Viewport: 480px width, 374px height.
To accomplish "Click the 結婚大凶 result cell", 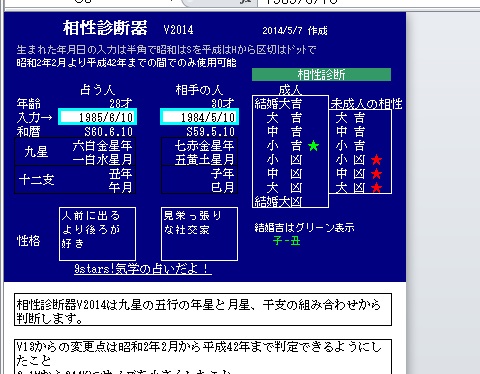I will (278, 201).
